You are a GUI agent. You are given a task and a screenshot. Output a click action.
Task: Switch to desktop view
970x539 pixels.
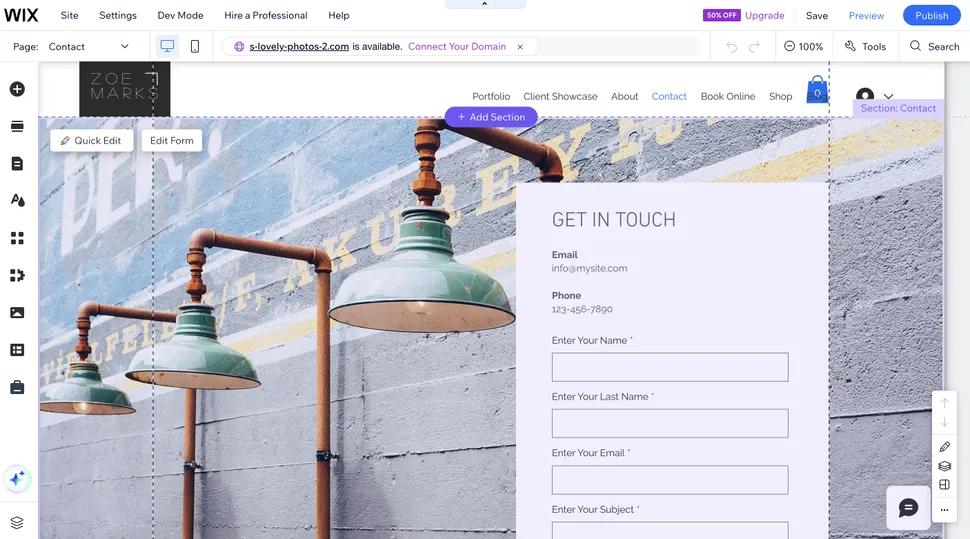(x=167, y=46)
